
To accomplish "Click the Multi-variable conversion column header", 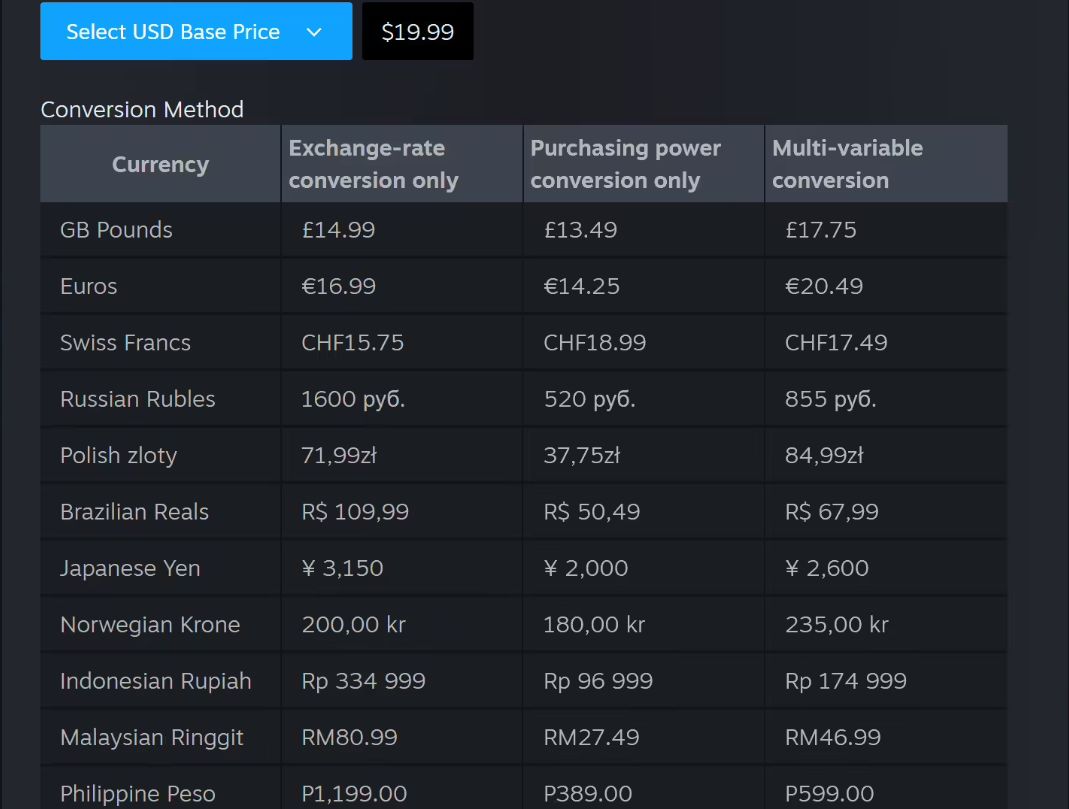I will (x=847, y=164).
